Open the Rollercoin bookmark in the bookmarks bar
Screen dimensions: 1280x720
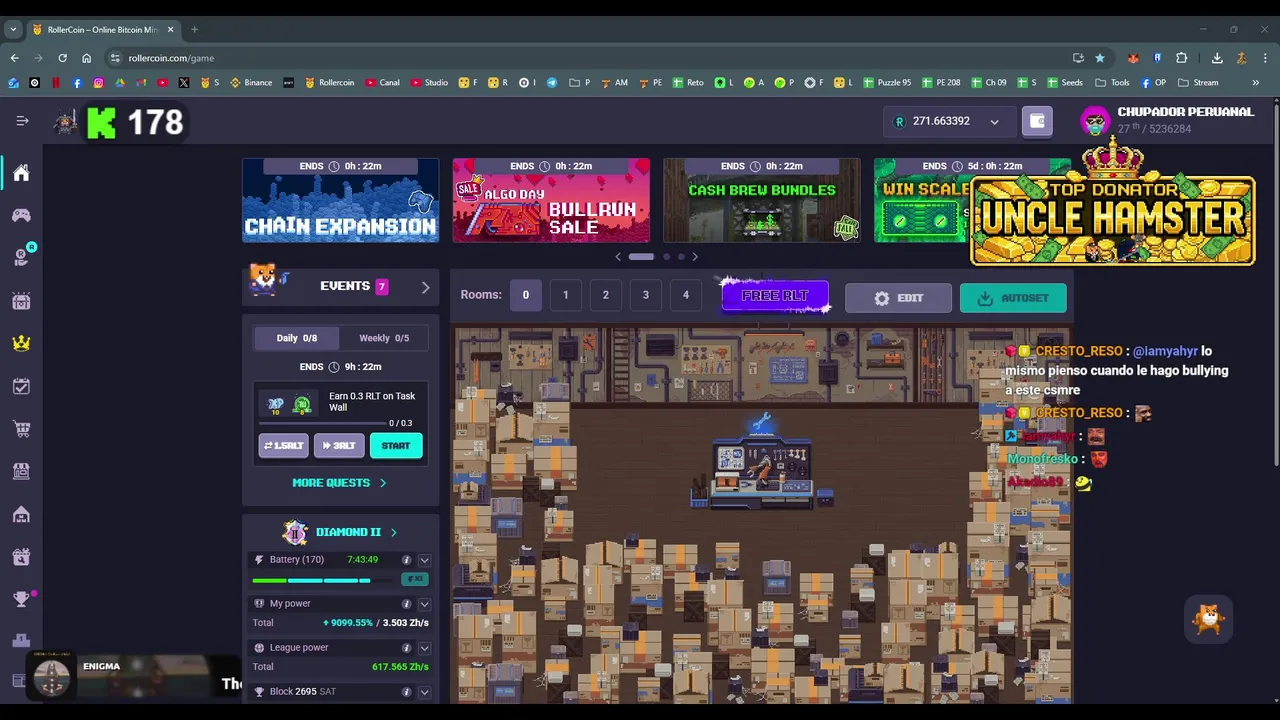pos(329,83)
